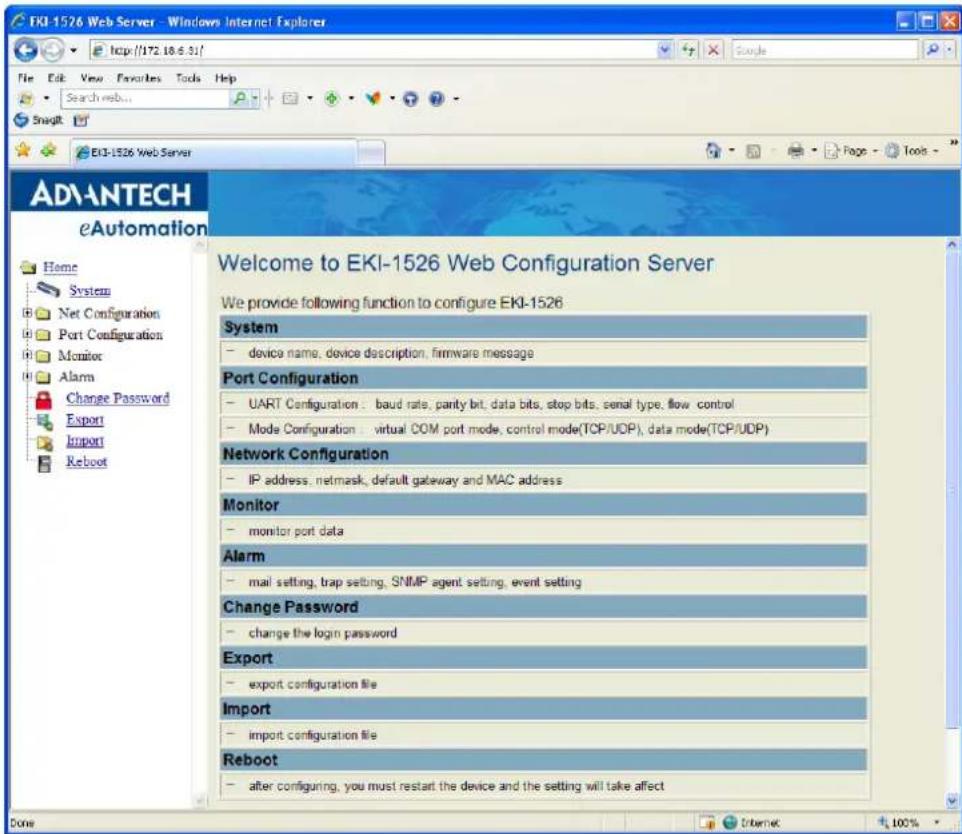Select the EKI-1526 Web Server tab

coord(215,152)
